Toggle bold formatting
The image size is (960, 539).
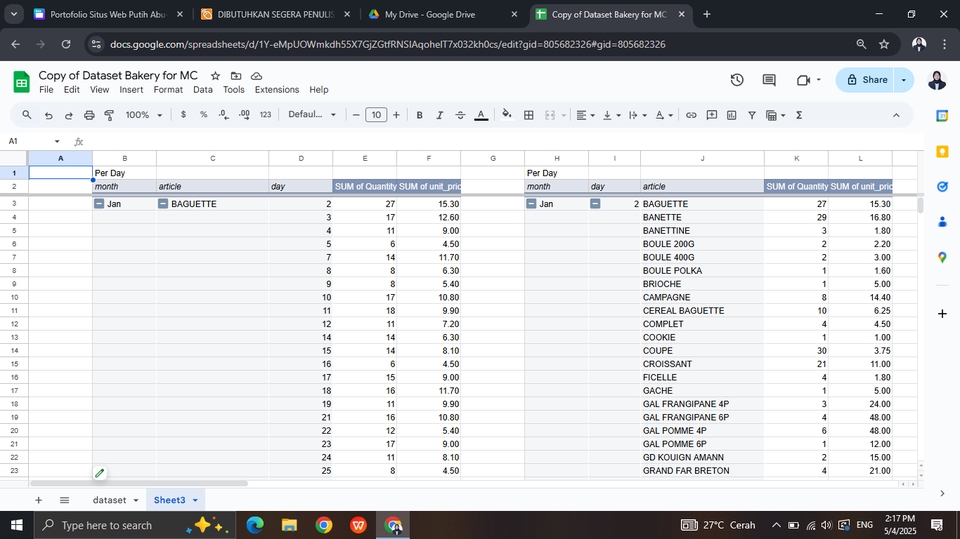coord(419,115)
